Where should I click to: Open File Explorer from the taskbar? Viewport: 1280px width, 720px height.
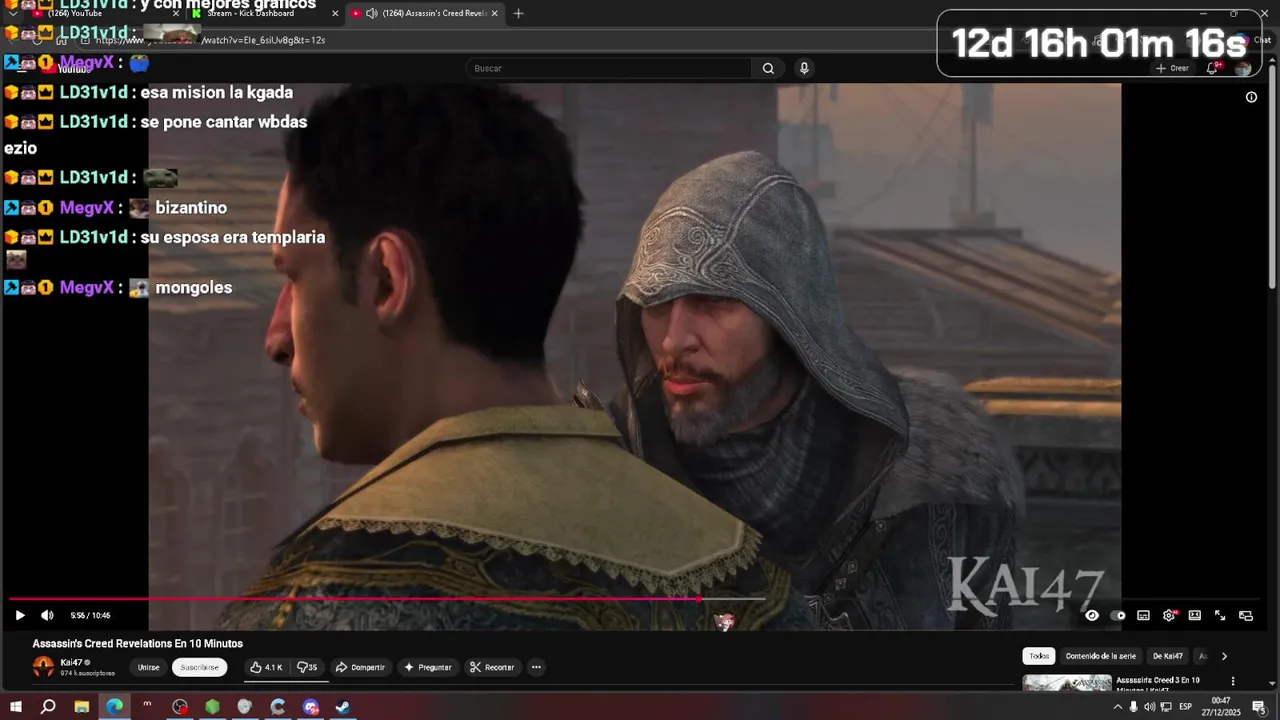pos(82,707)
